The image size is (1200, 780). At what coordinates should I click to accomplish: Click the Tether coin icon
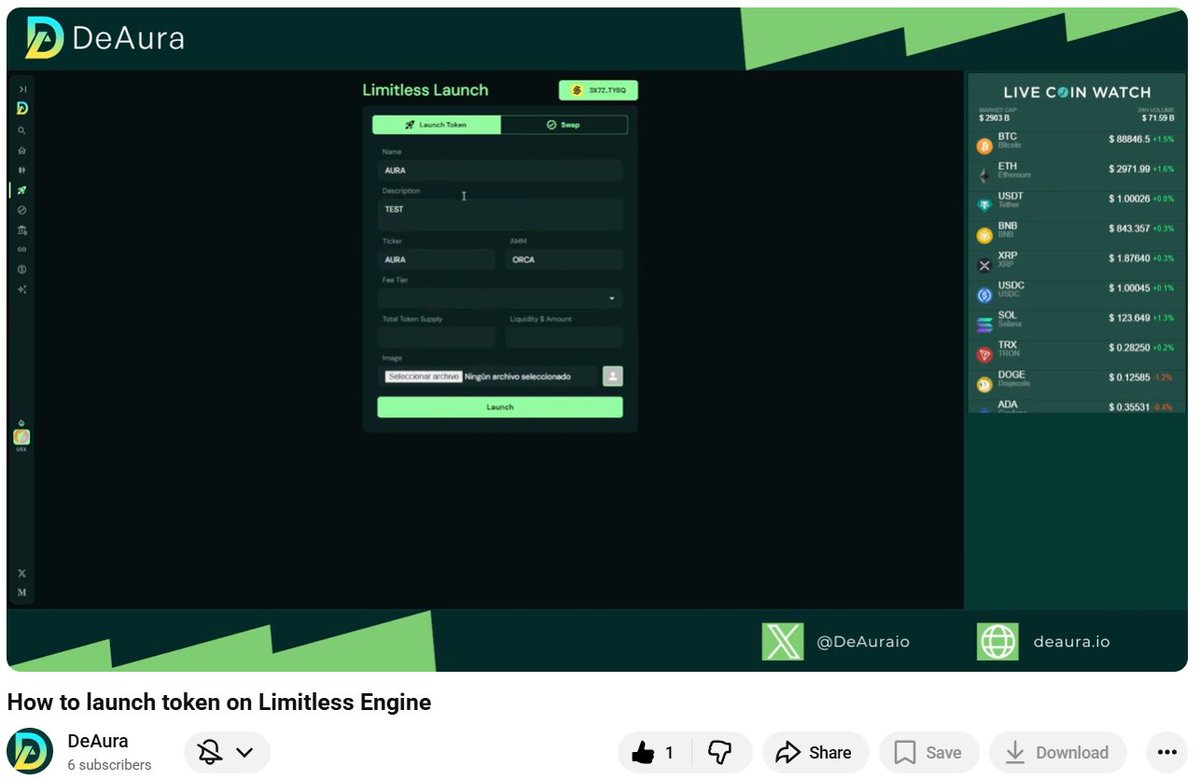984,205
